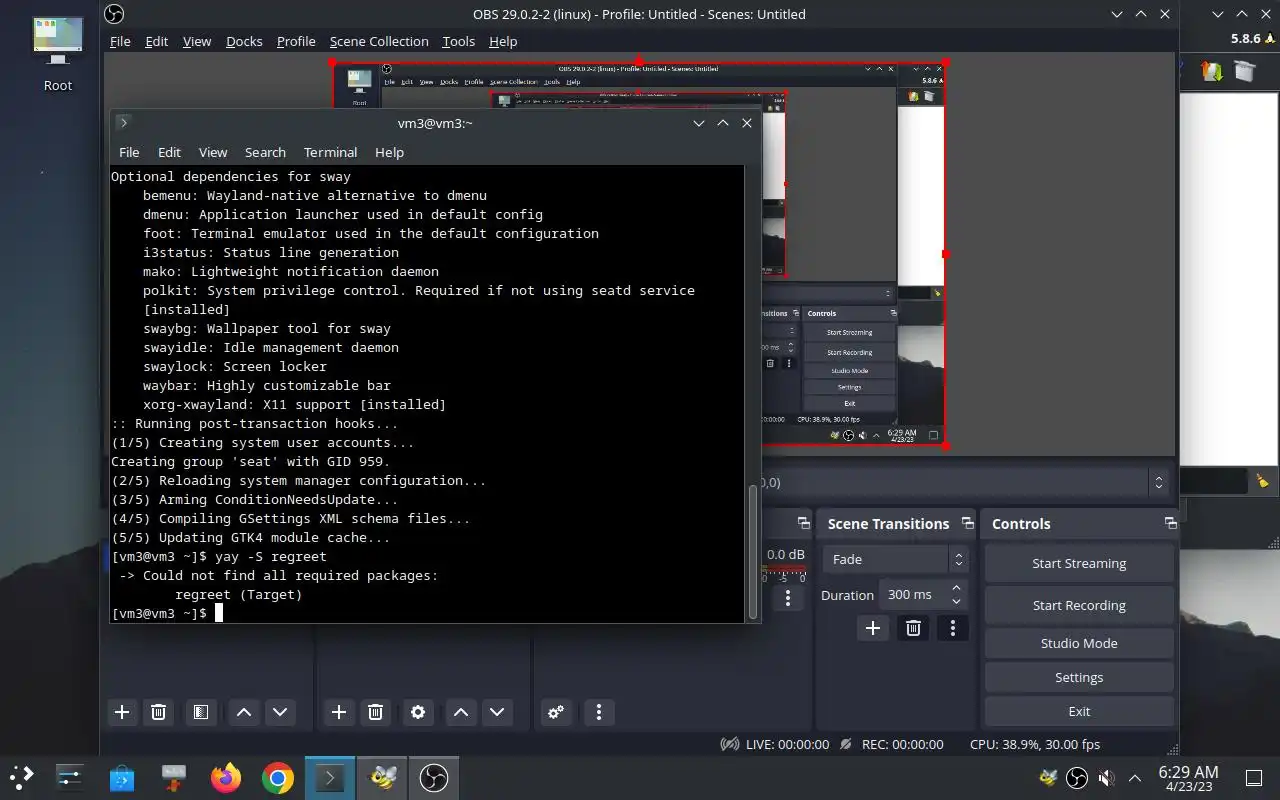This screenshot has height=800, width=1280.
Task: Switch to the bee app in taskbar
Action: coord(383,777)
